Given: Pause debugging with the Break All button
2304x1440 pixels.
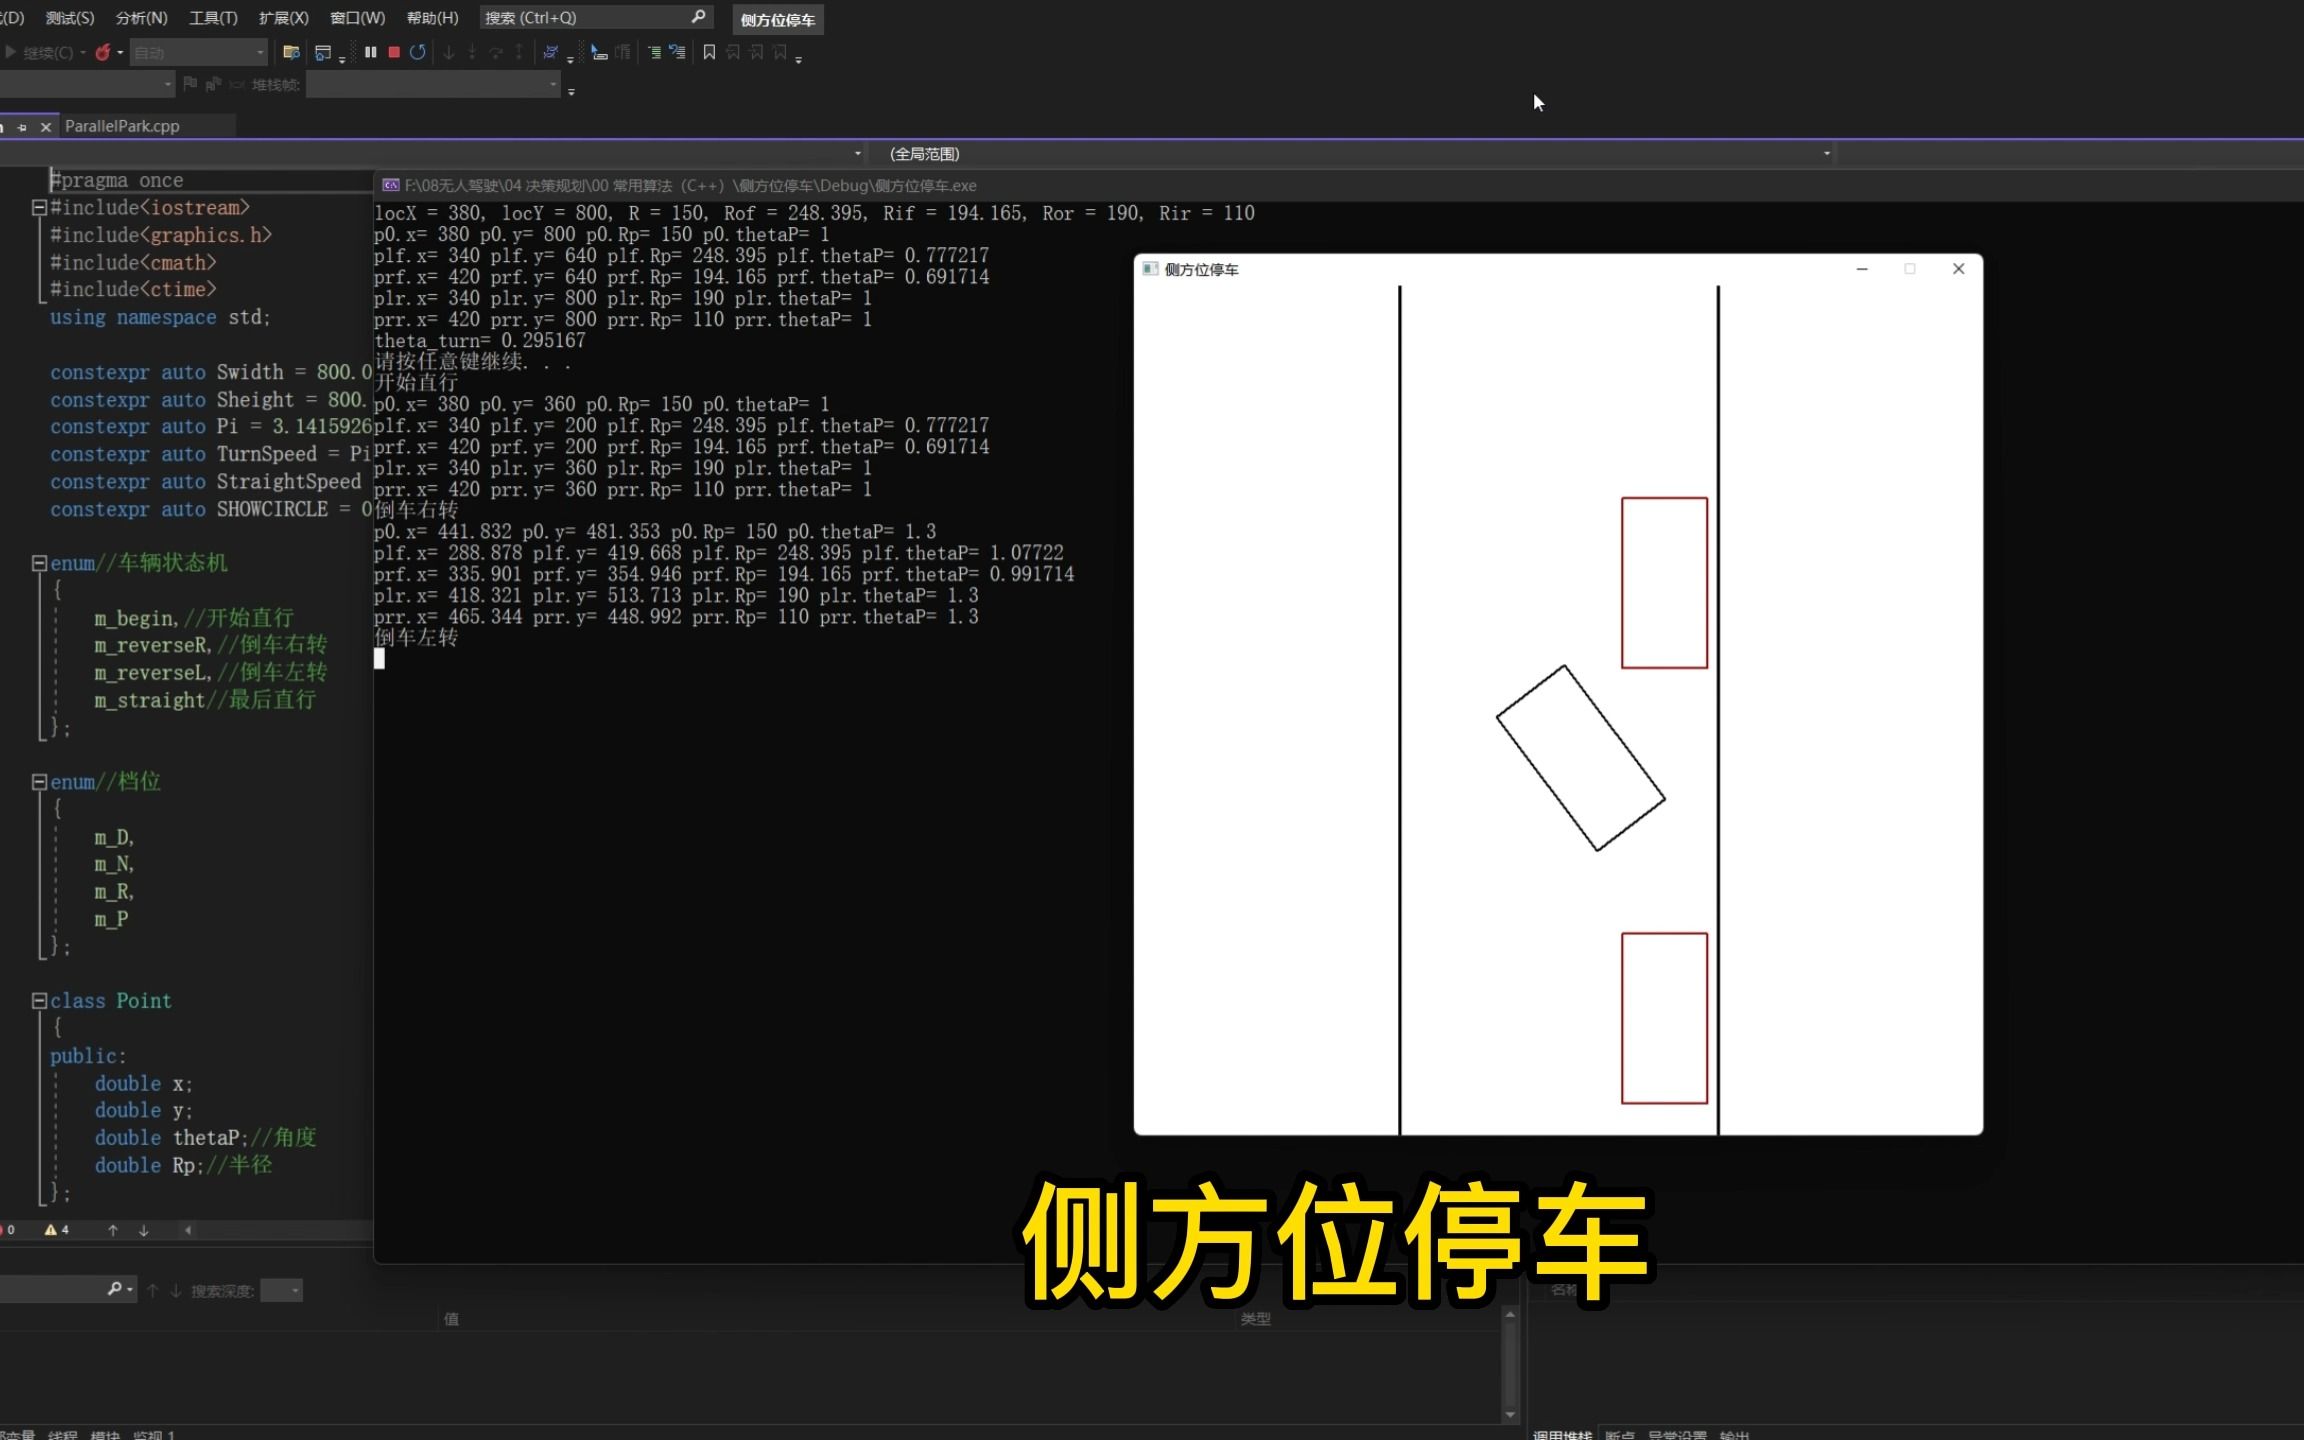Looking at the screenshot, I should click(371, 52).
